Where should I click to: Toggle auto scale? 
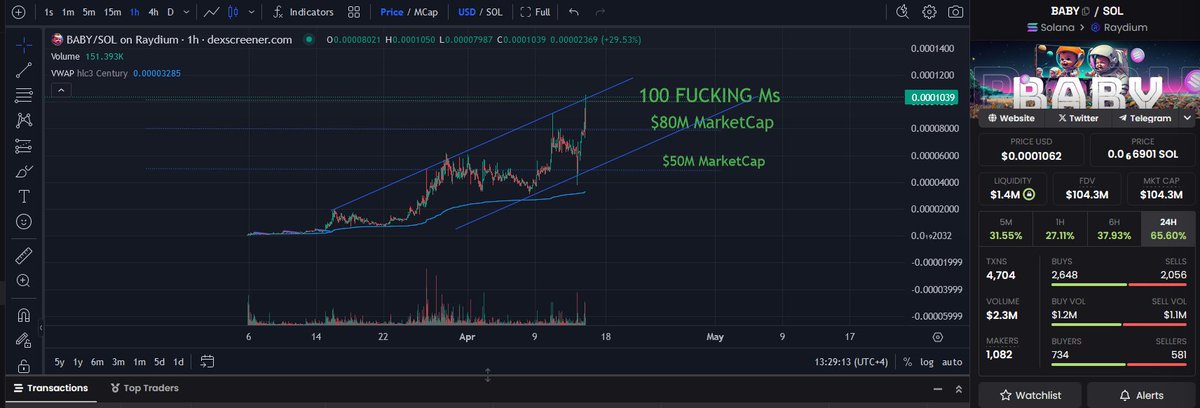(952, 362)
